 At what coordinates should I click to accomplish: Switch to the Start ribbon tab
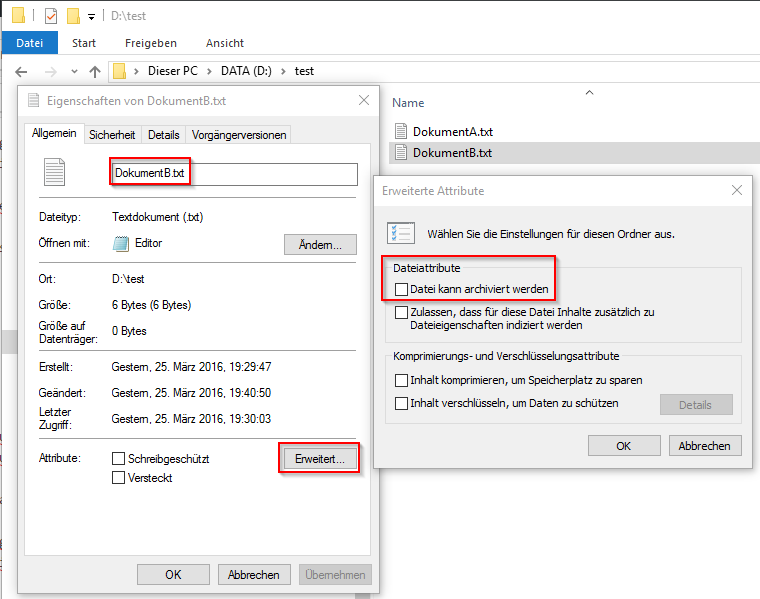tap(84, 43)
